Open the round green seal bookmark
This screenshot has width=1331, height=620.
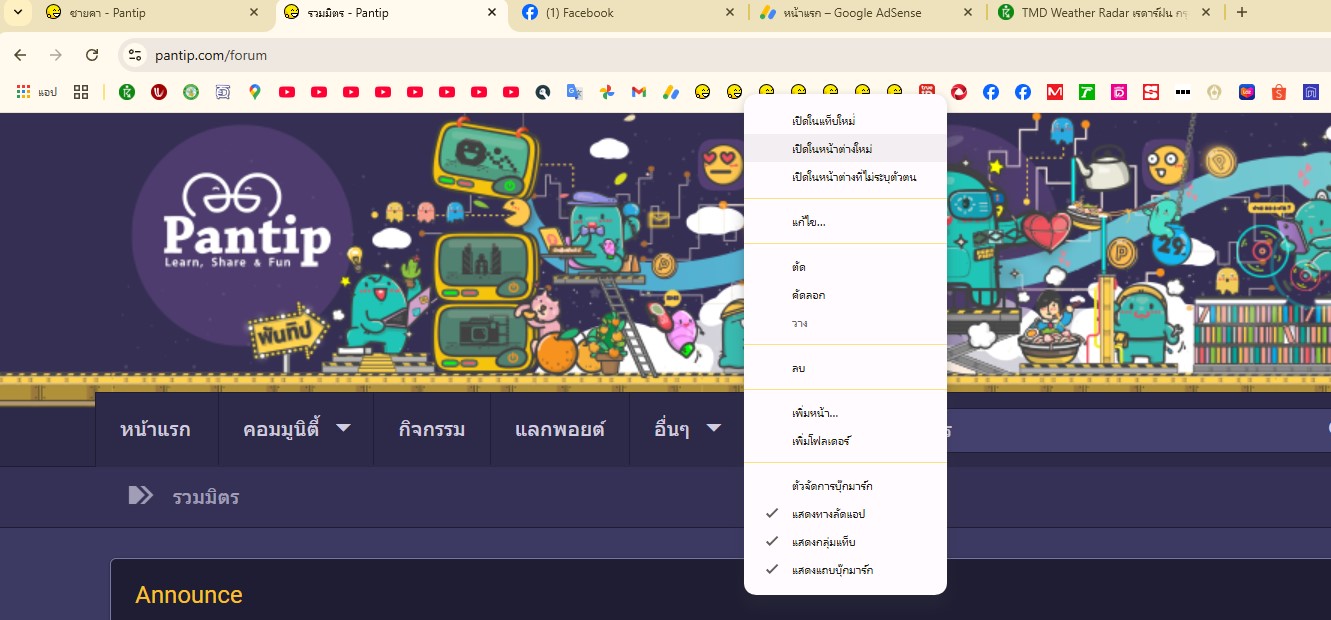191,92
